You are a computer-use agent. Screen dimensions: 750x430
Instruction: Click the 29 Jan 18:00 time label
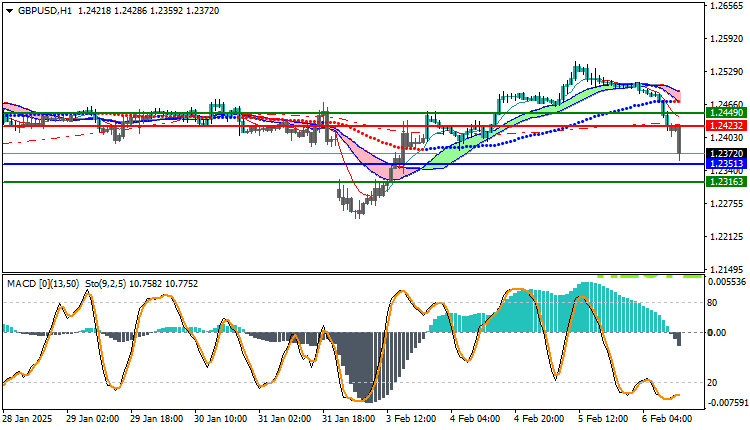point(156,419)
